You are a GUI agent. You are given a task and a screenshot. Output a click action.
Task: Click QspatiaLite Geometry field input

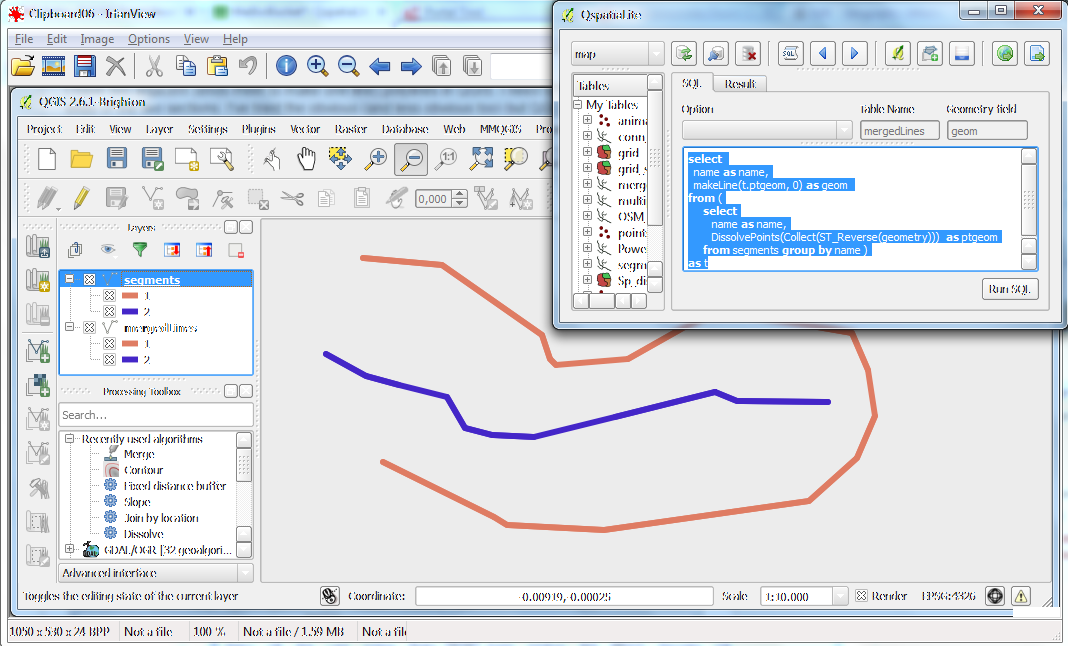987,130
